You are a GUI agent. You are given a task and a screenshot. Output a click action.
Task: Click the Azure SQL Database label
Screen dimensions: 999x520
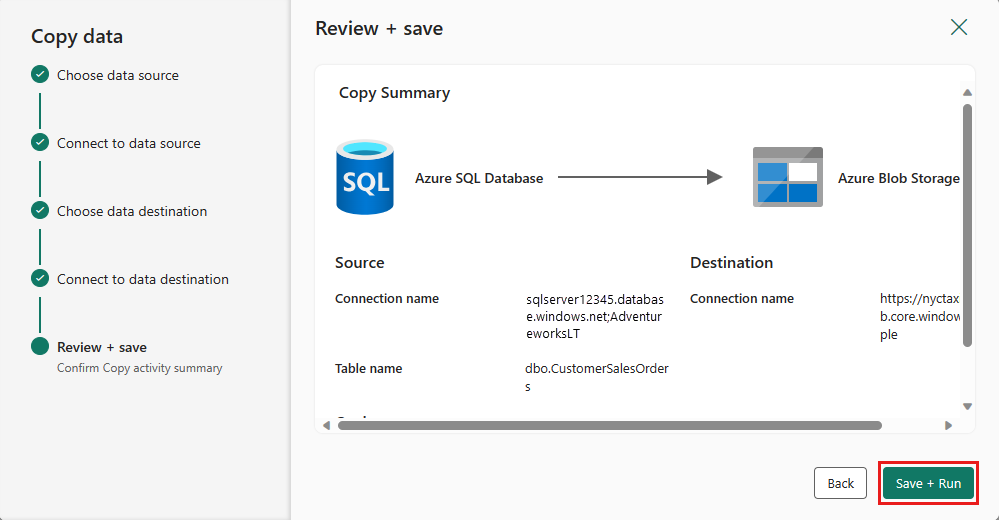[x=479, y=178]
